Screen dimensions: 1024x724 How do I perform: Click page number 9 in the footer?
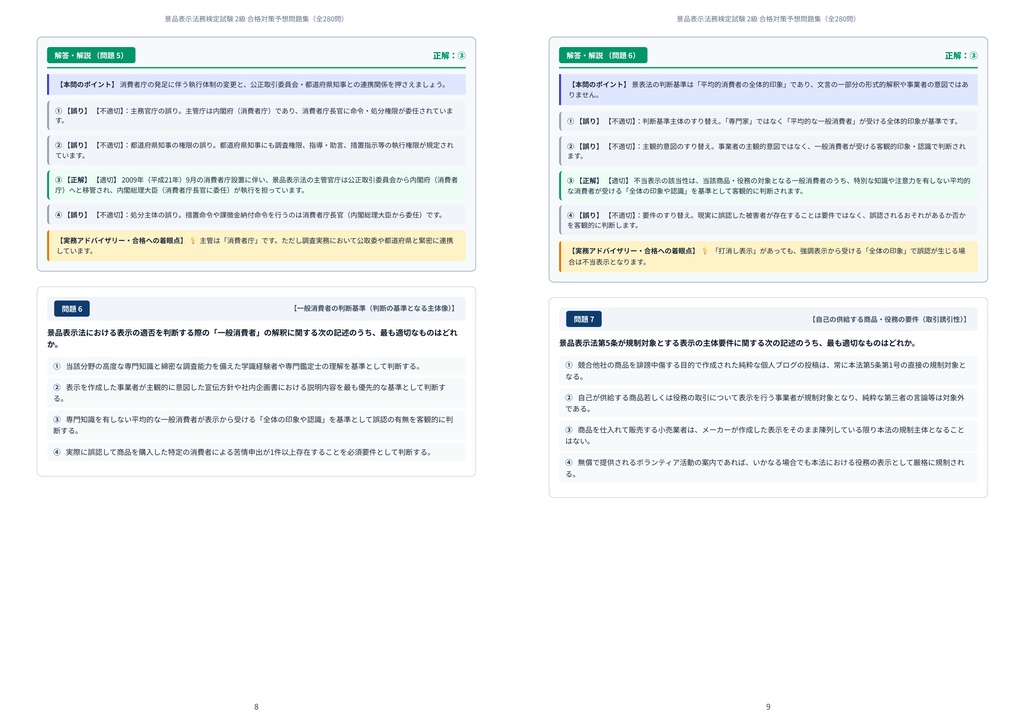(768, 706)
